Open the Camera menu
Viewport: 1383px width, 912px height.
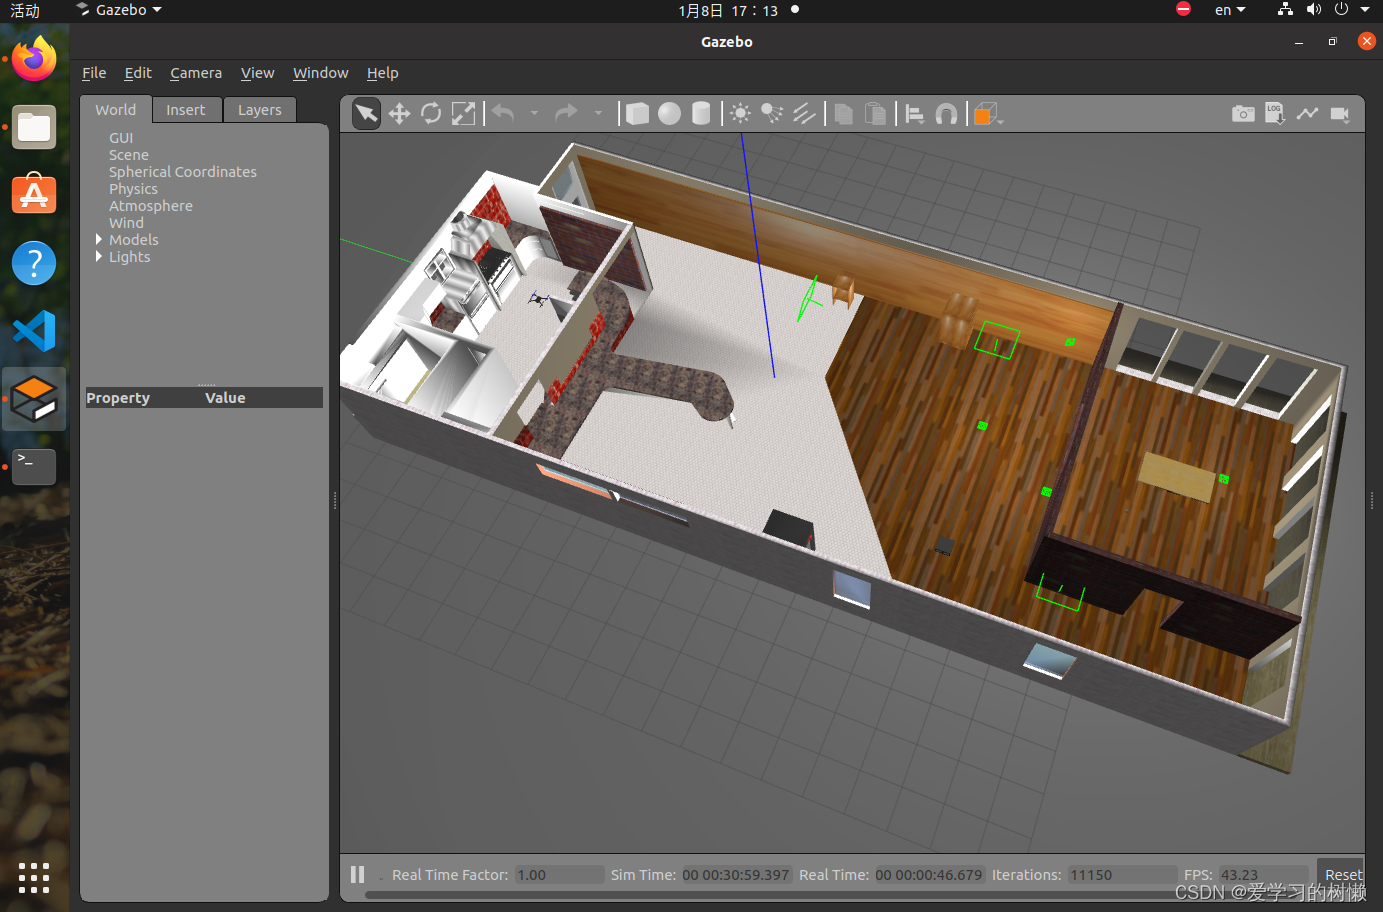click(x=196, y=73)
